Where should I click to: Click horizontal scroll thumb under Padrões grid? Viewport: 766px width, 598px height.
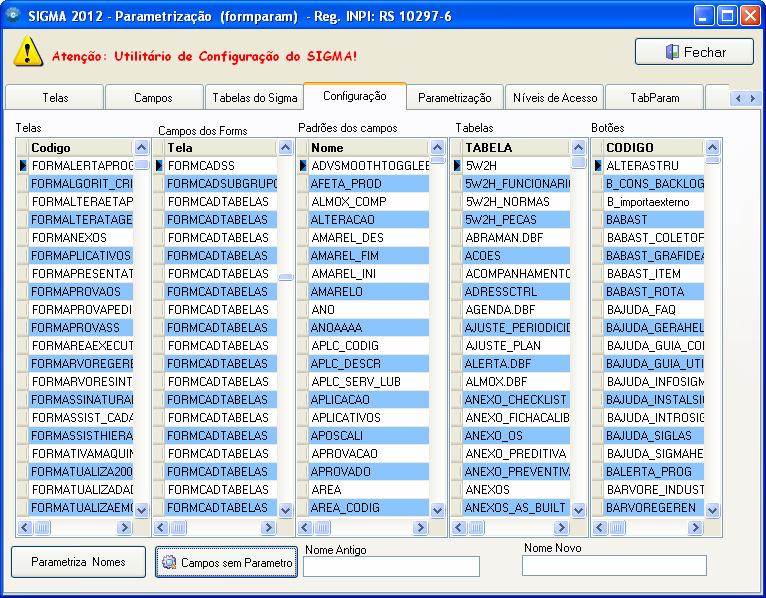click(x=322, y=528)
